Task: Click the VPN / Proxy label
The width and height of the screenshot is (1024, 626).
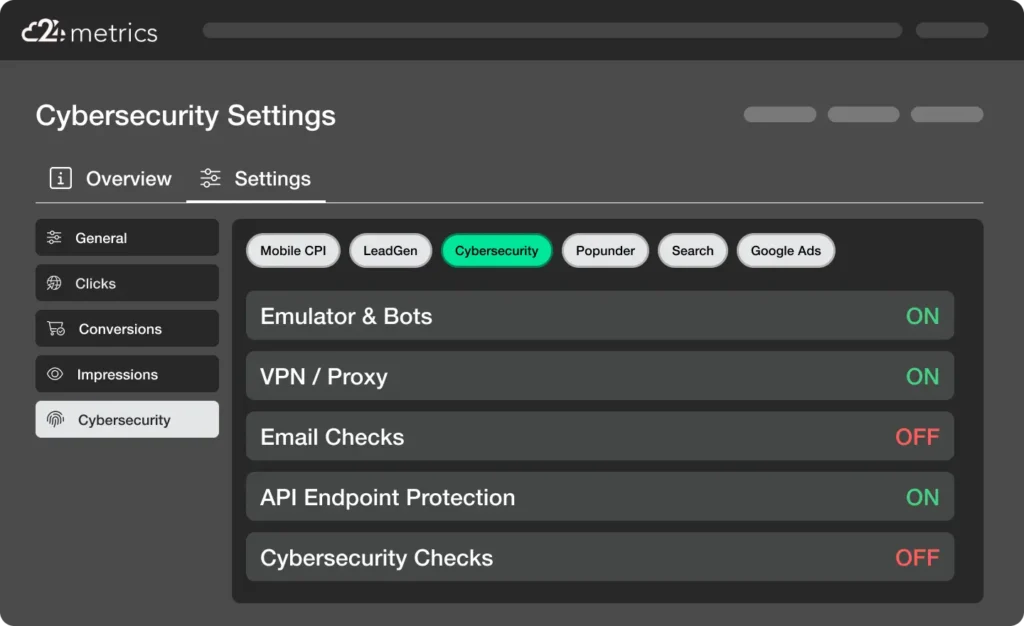Action: [x=324, y=377]
